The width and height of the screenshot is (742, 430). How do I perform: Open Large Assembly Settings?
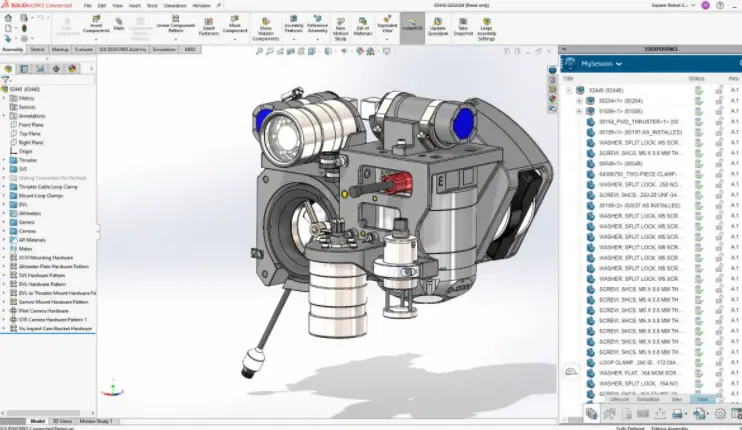pyautogui.click(x=486, y=29)
